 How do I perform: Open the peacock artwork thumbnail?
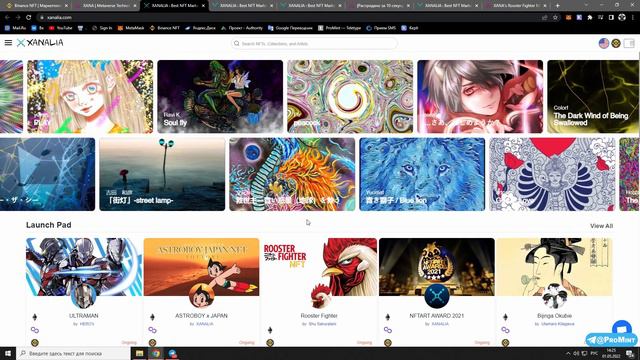point(350,96)
